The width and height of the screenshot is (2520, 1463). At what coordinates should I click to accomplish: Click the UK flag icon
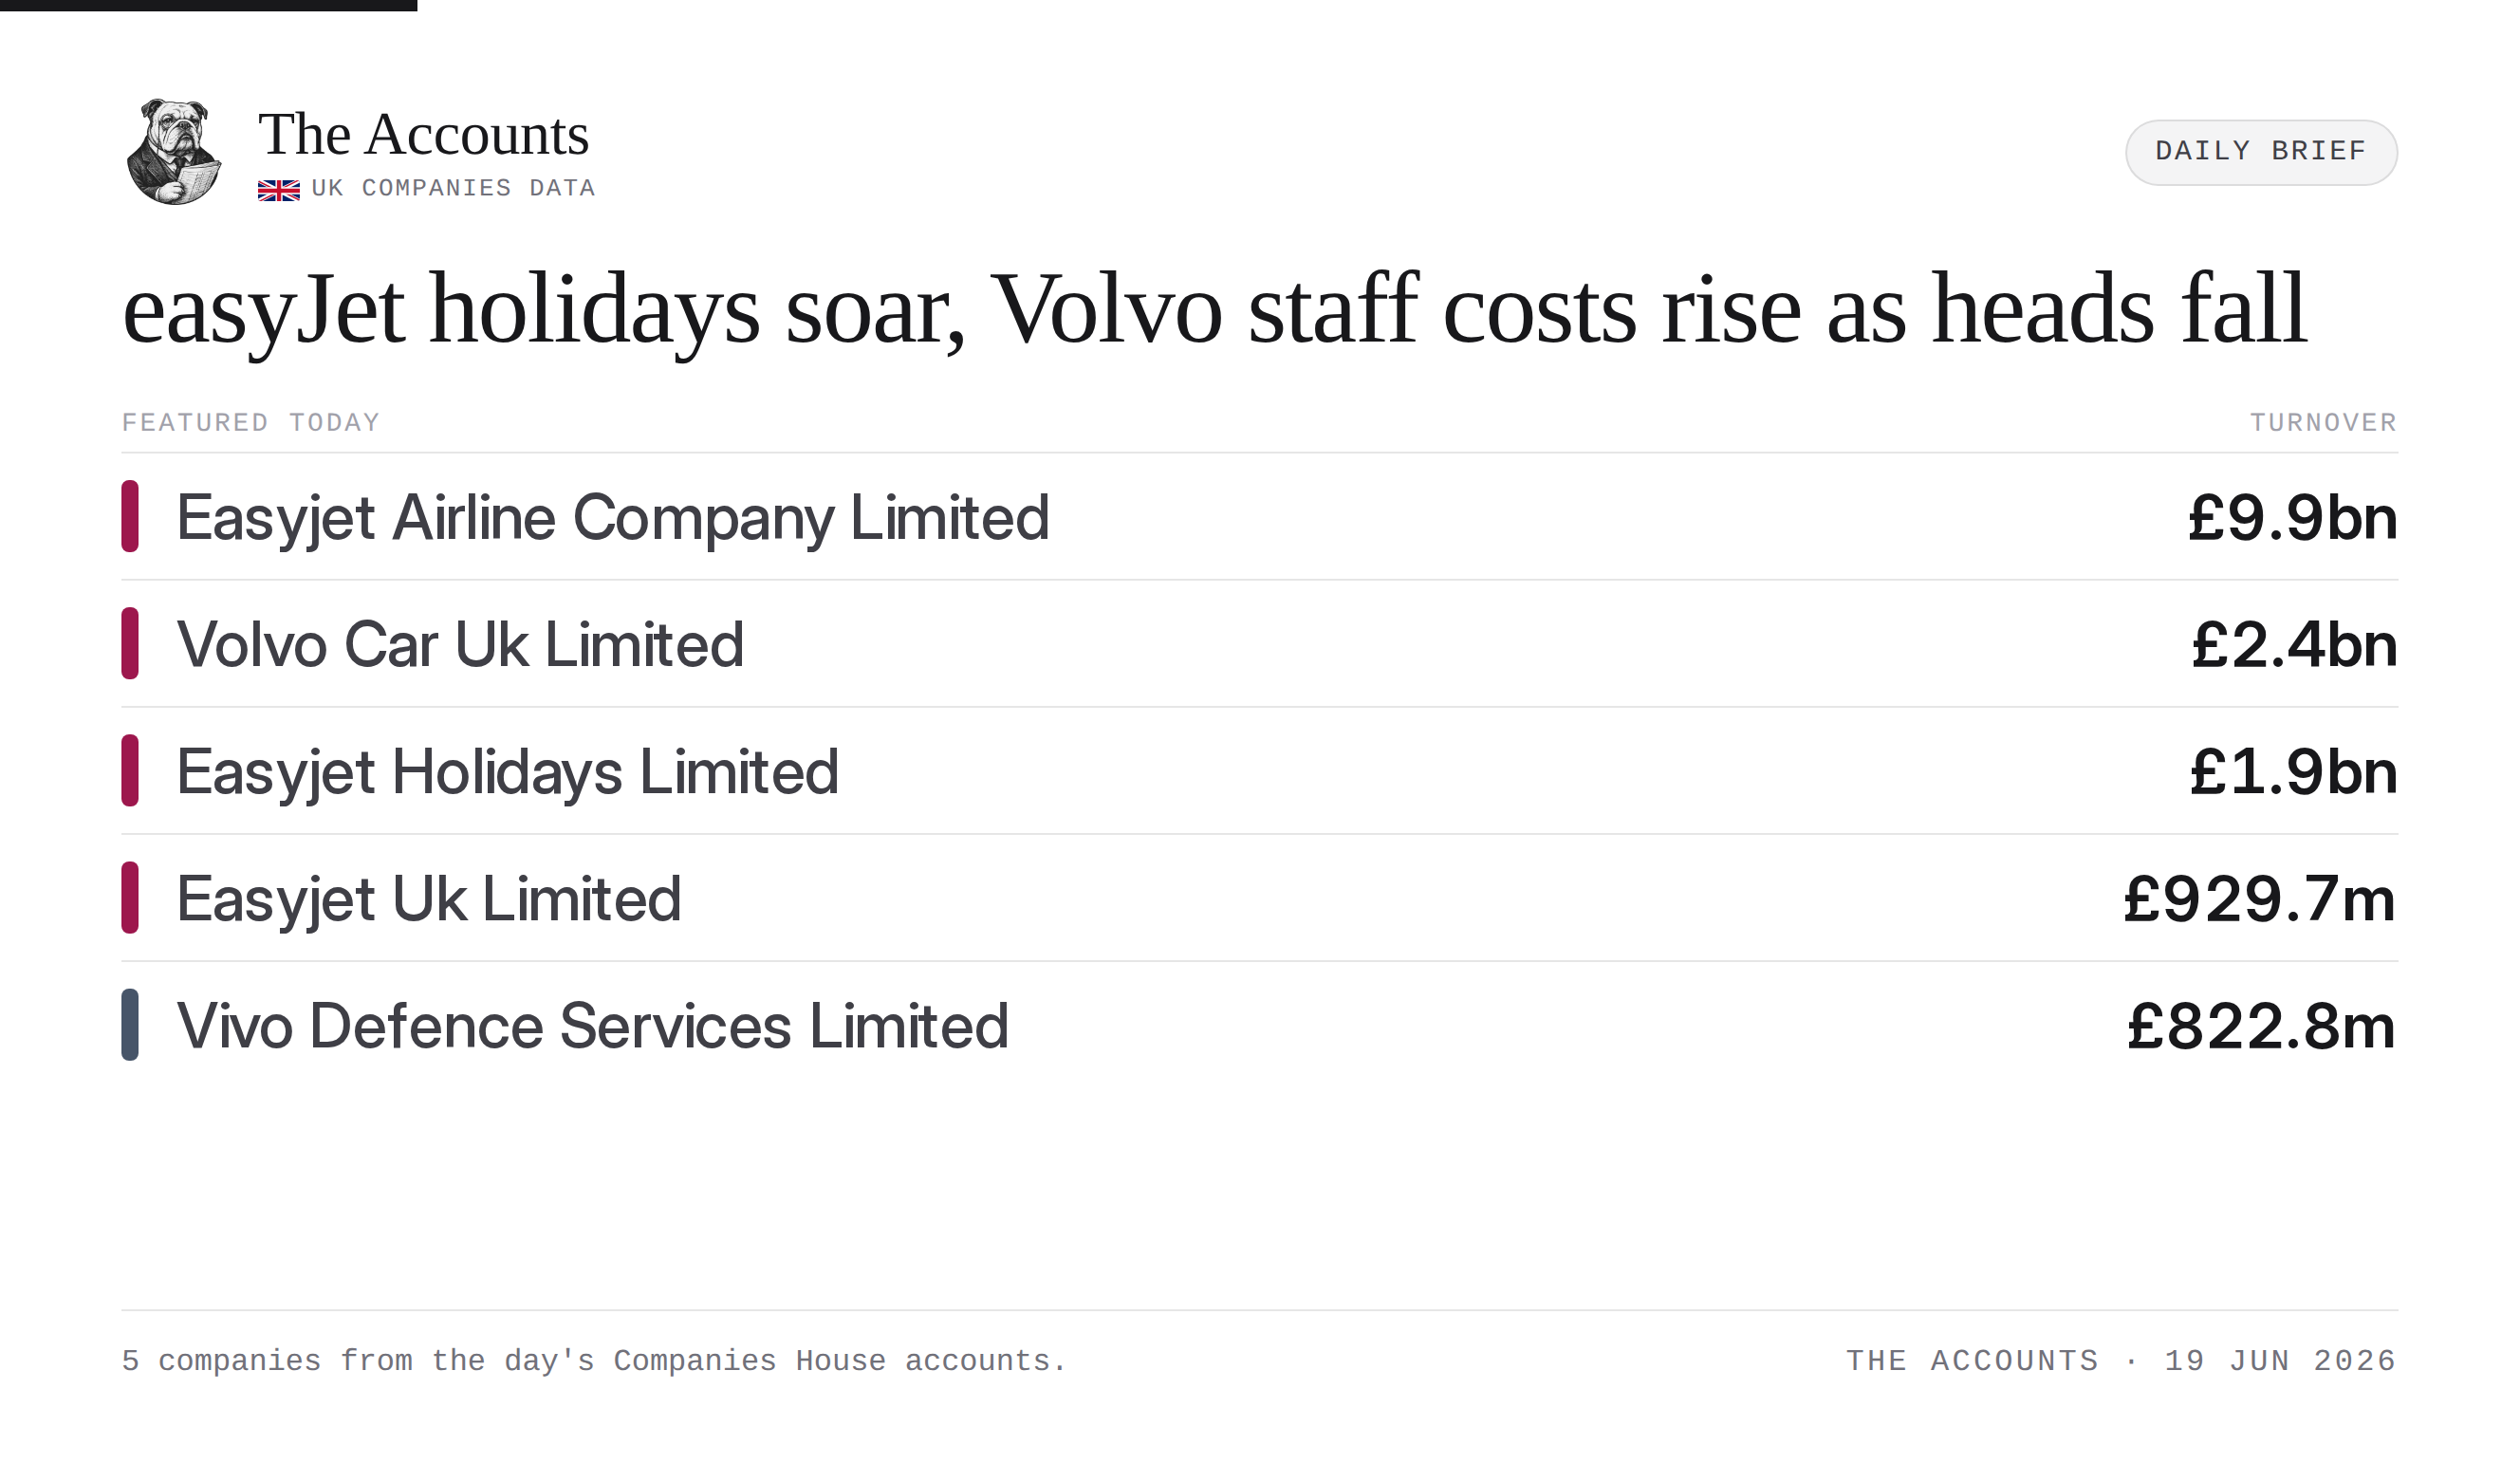click(x=279, y=190)
